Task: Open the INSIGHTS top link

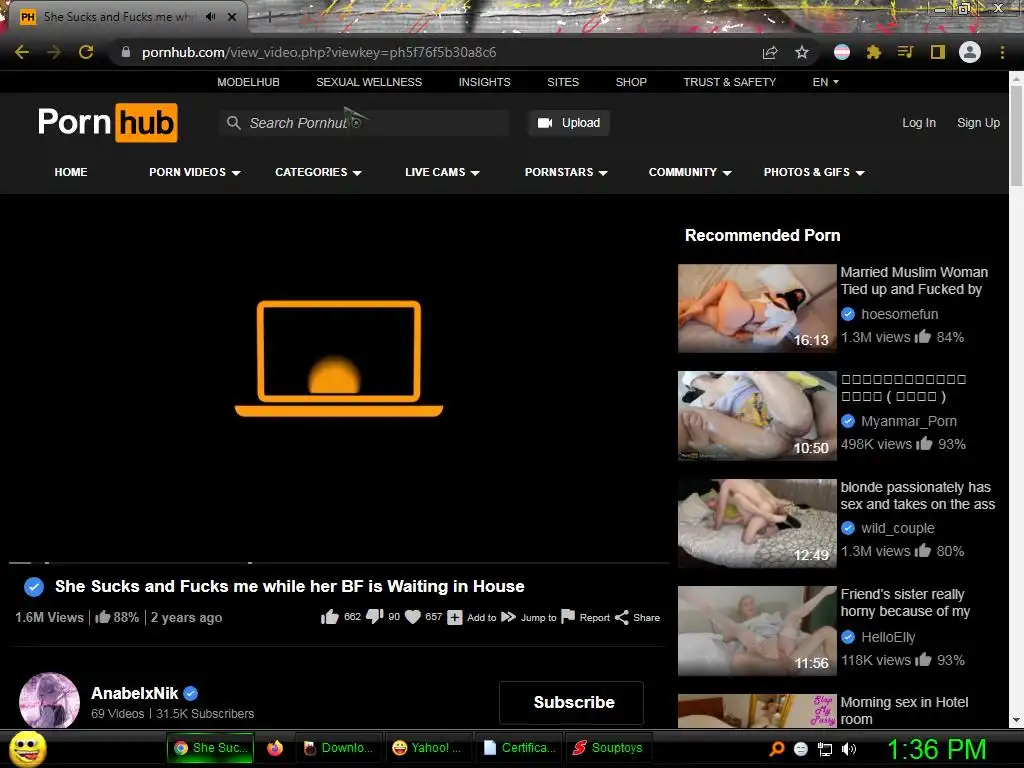Action: [485, 82]
